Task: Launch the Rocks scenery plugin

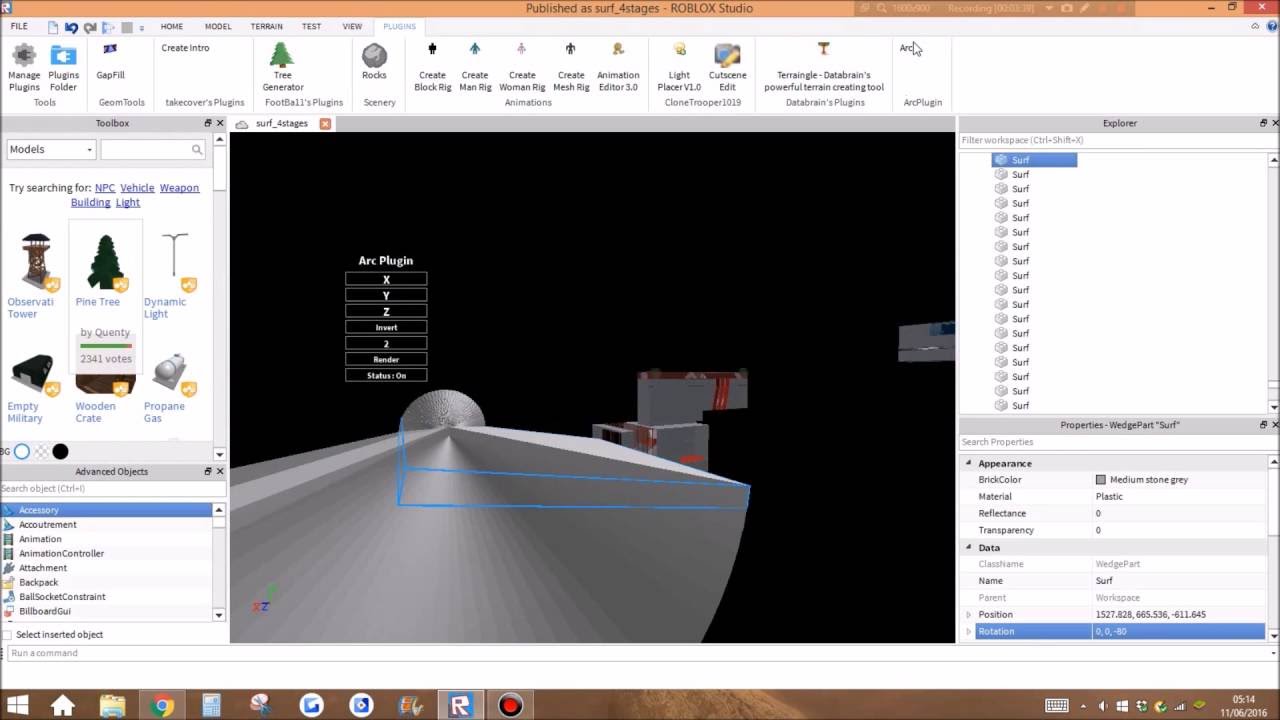Action: point(374,62)
